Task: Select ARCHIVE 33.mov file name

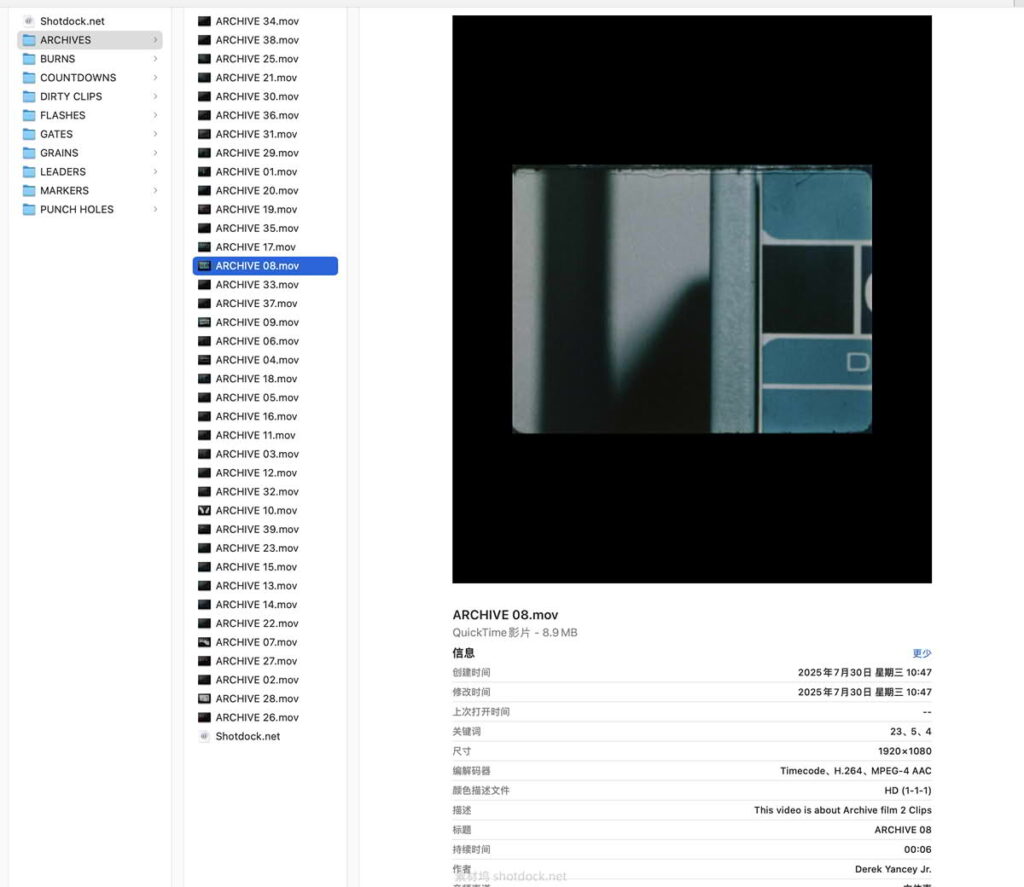Action: (x=257, y=285)
